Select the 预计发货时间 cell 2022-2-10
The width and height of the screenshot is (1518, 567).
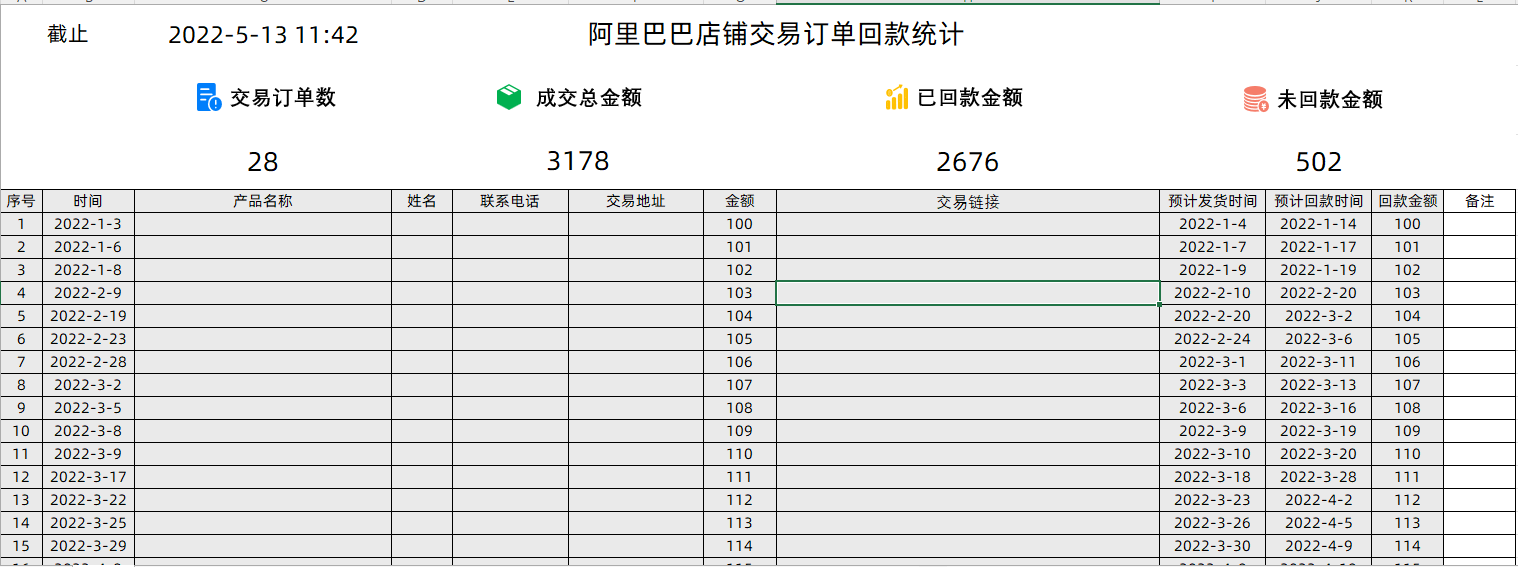pos(1213,293)
